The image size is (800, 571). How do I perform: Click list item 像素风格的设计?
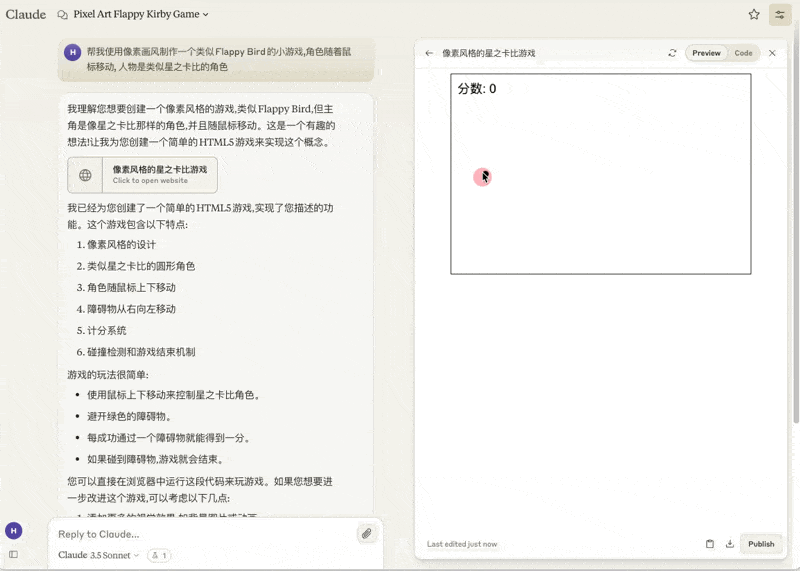point(121,244)
